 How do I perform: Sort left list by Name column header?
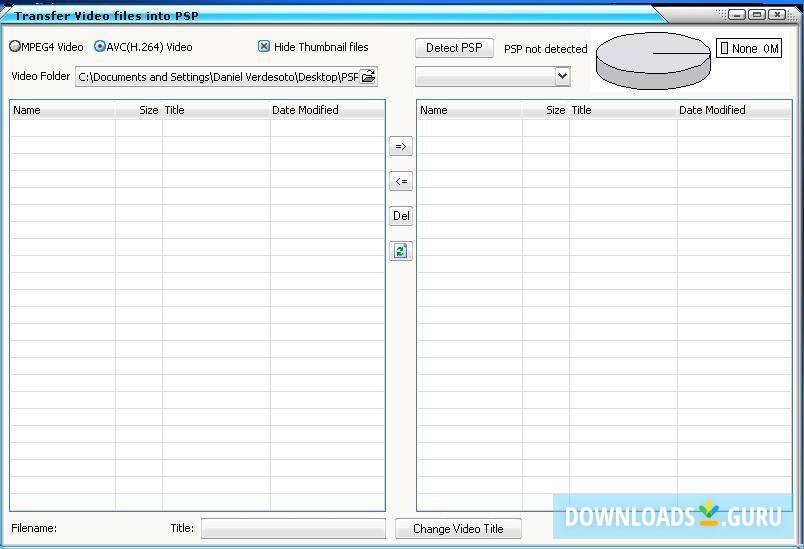point(63,110)
